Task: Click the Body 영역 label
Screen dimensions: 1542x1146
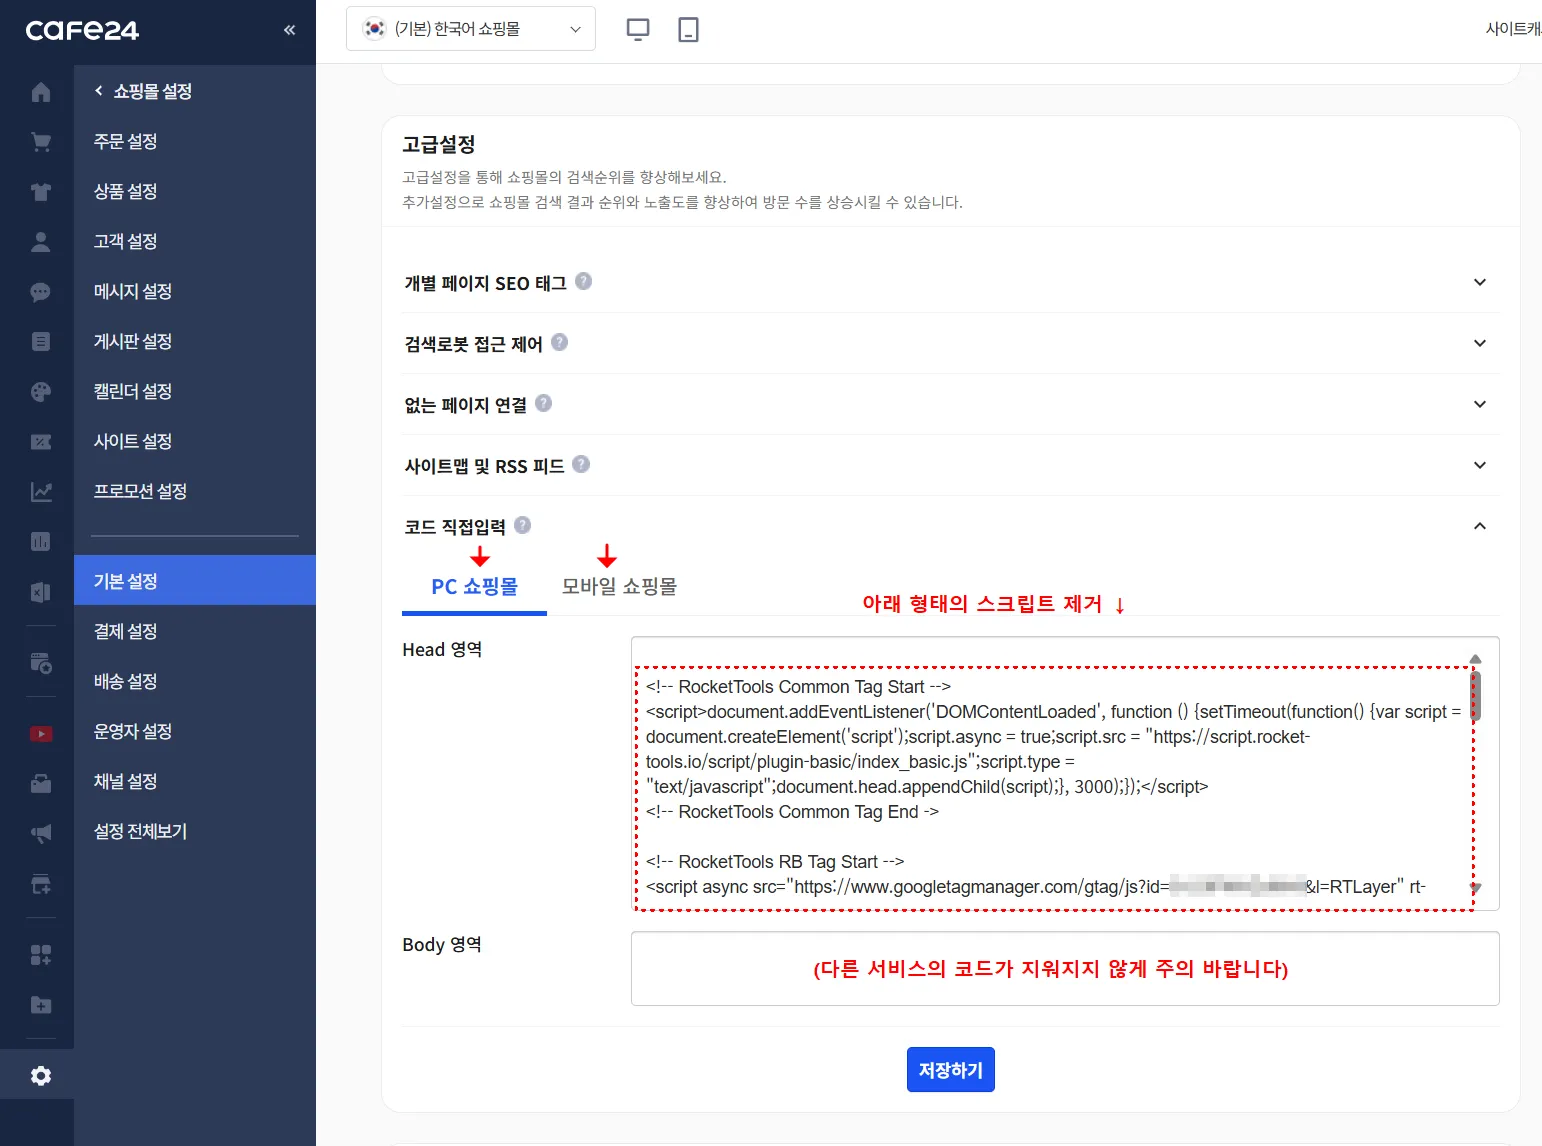Action: coord(442,945)
